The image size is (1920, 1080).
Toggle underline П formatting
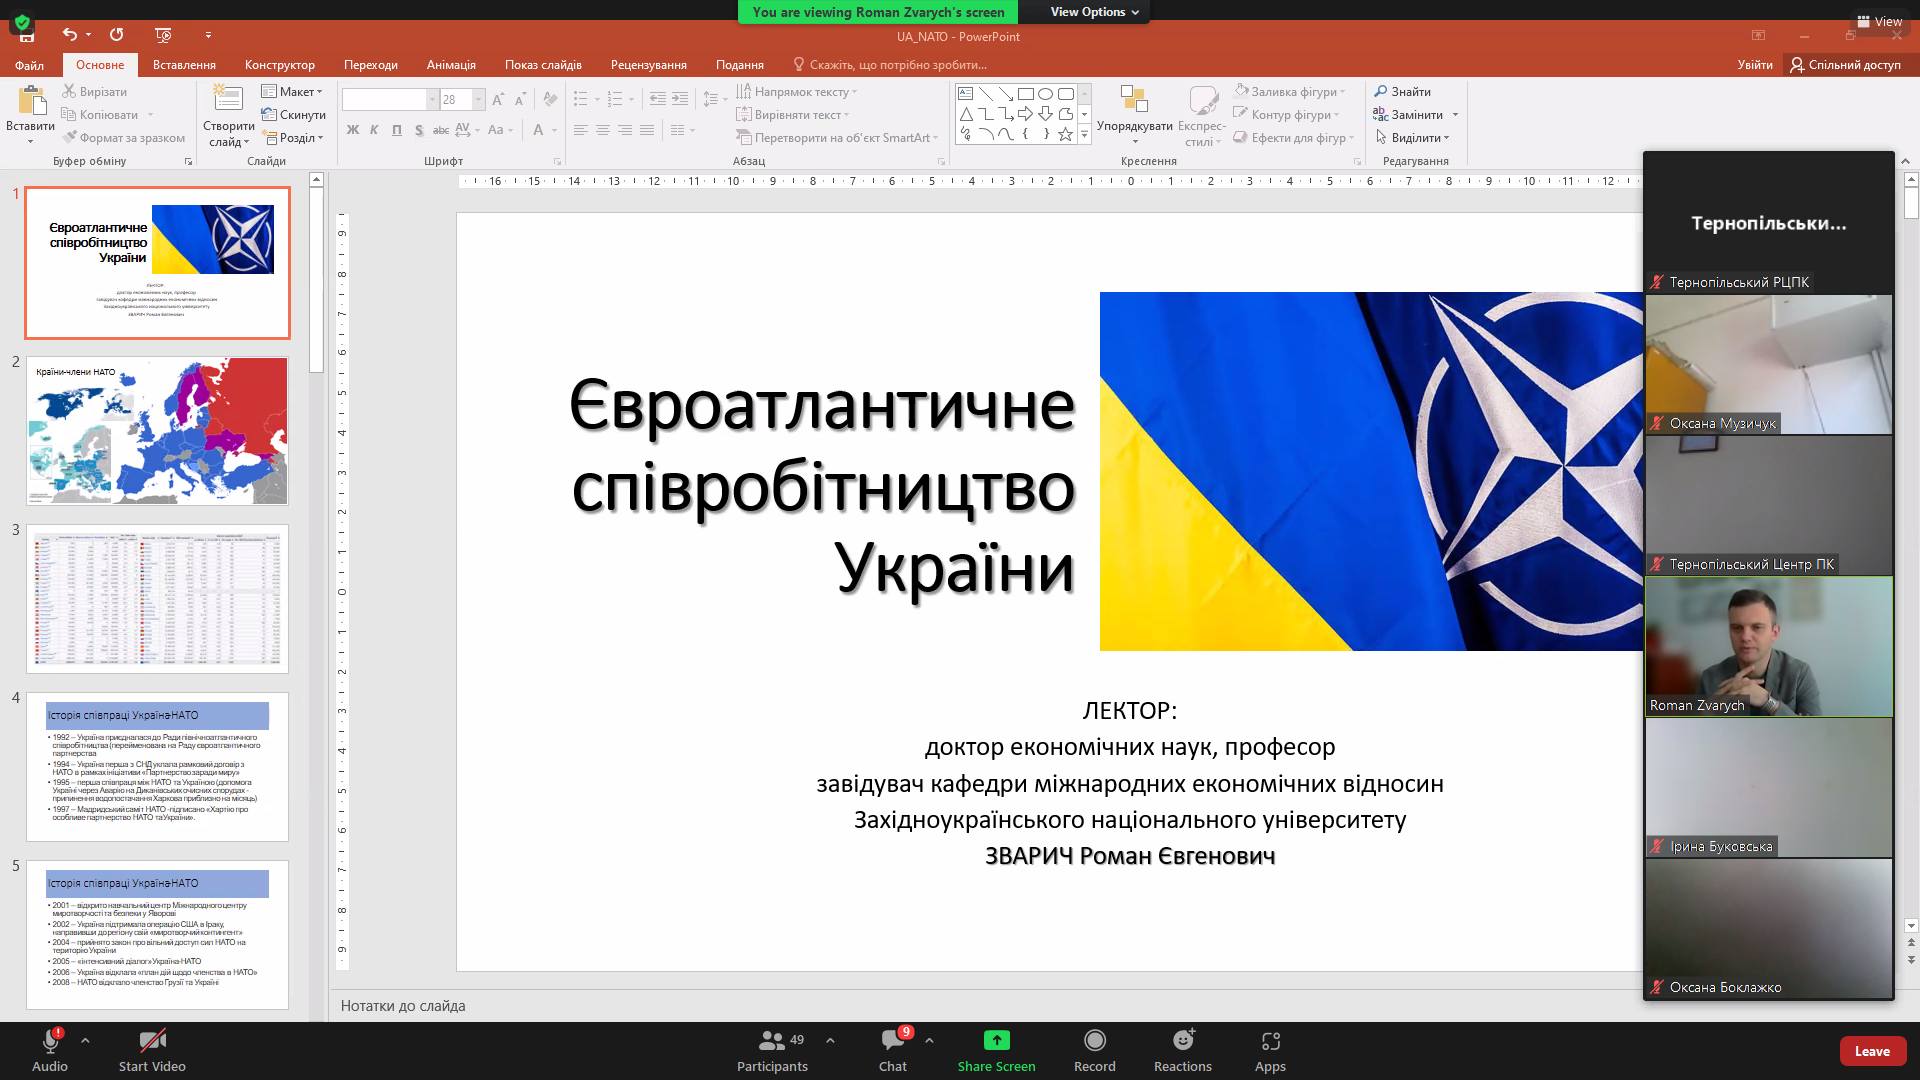pos(397,130)
